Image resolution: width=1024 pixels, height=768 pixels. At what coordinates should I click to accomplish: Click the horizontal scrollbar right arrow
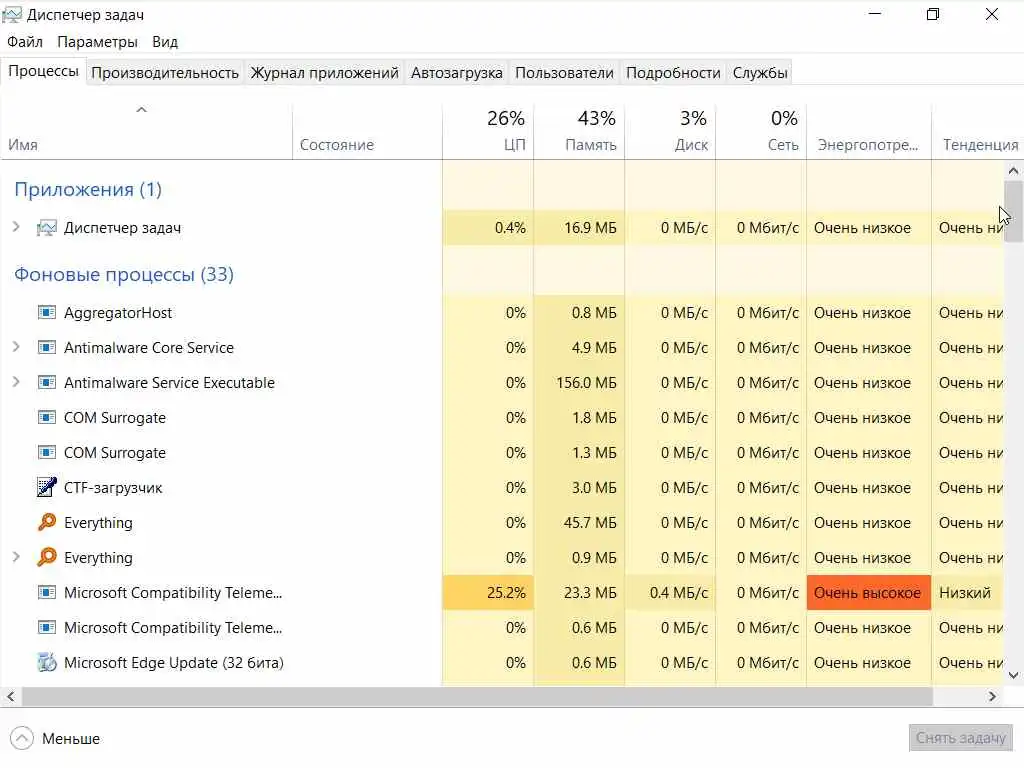coord(992,697)
